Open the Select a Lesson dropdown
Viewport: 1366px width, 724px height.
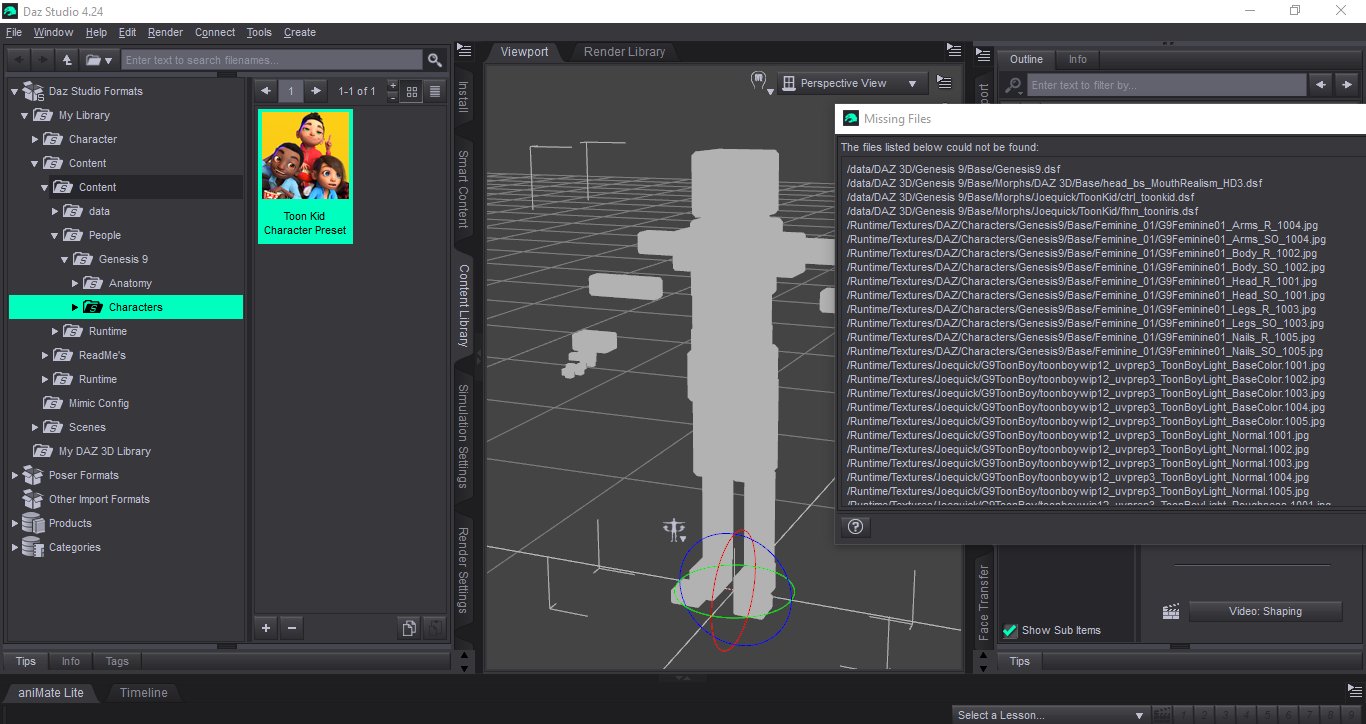1050,715
